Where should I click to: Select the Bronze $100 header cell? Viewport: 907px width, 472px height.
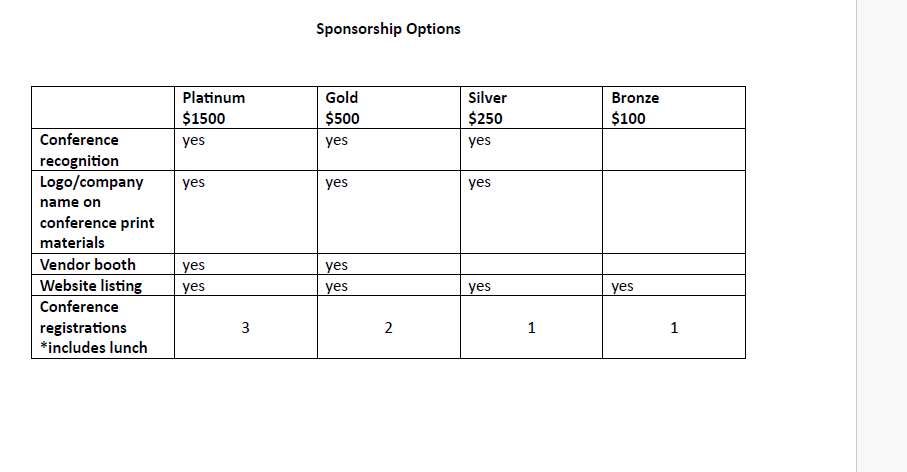(674, 108)
